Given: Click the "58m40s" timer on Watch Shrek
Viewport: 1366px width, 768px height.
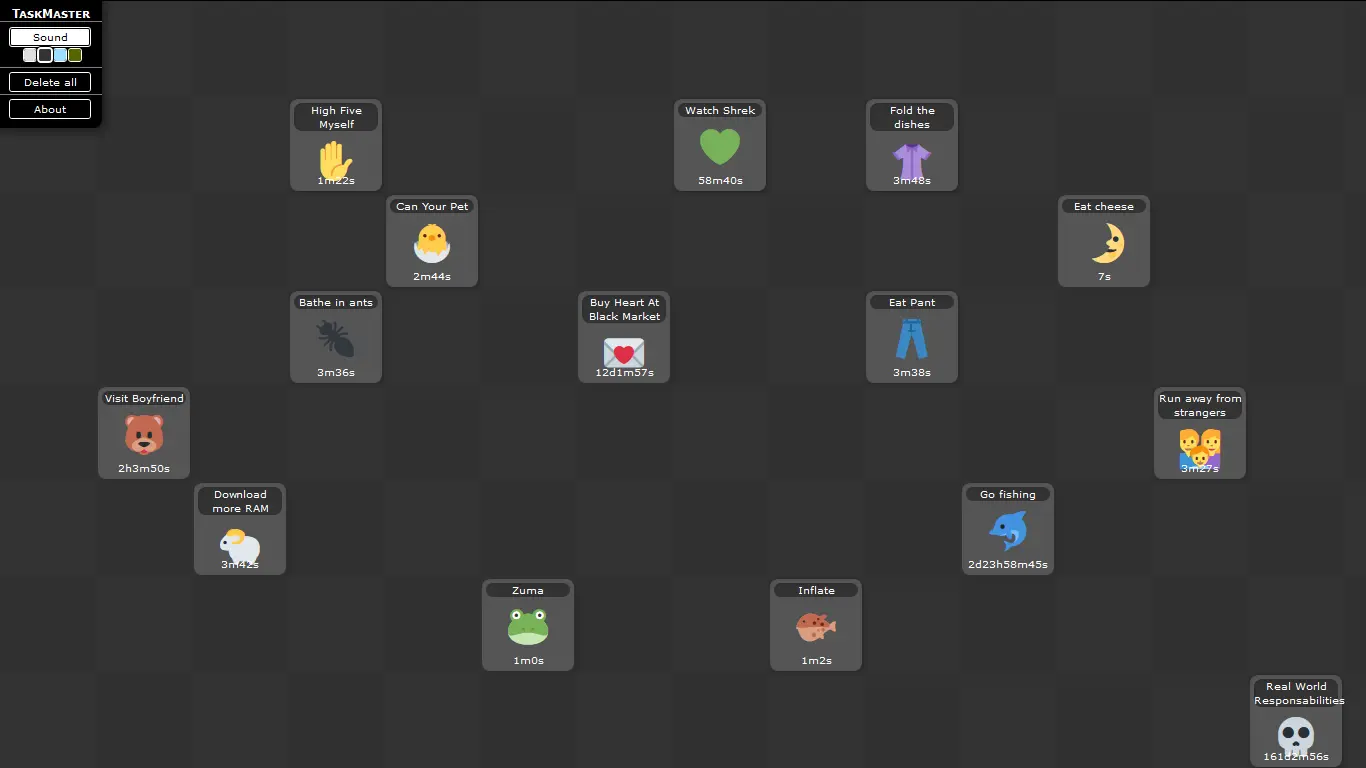Looking at the screenshot, I should (x=720, y=181).
